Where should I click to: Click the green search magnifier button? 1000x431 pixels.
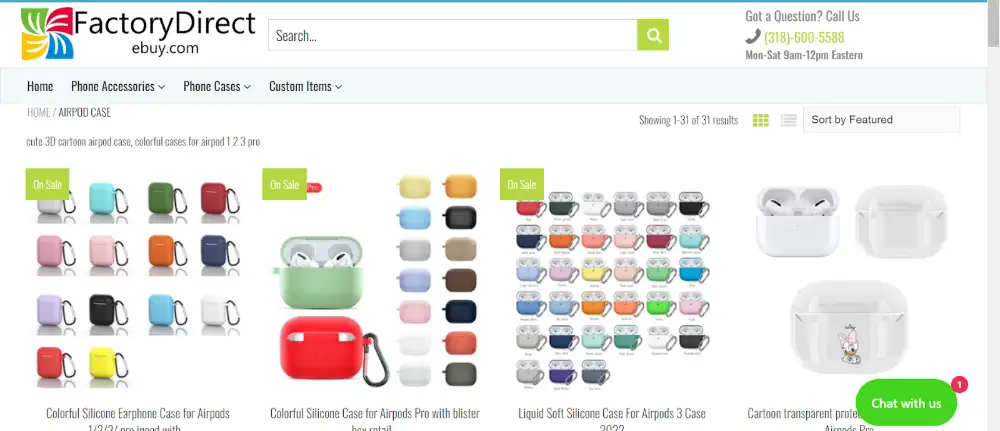pyautogui.click(x=652, y=35)
